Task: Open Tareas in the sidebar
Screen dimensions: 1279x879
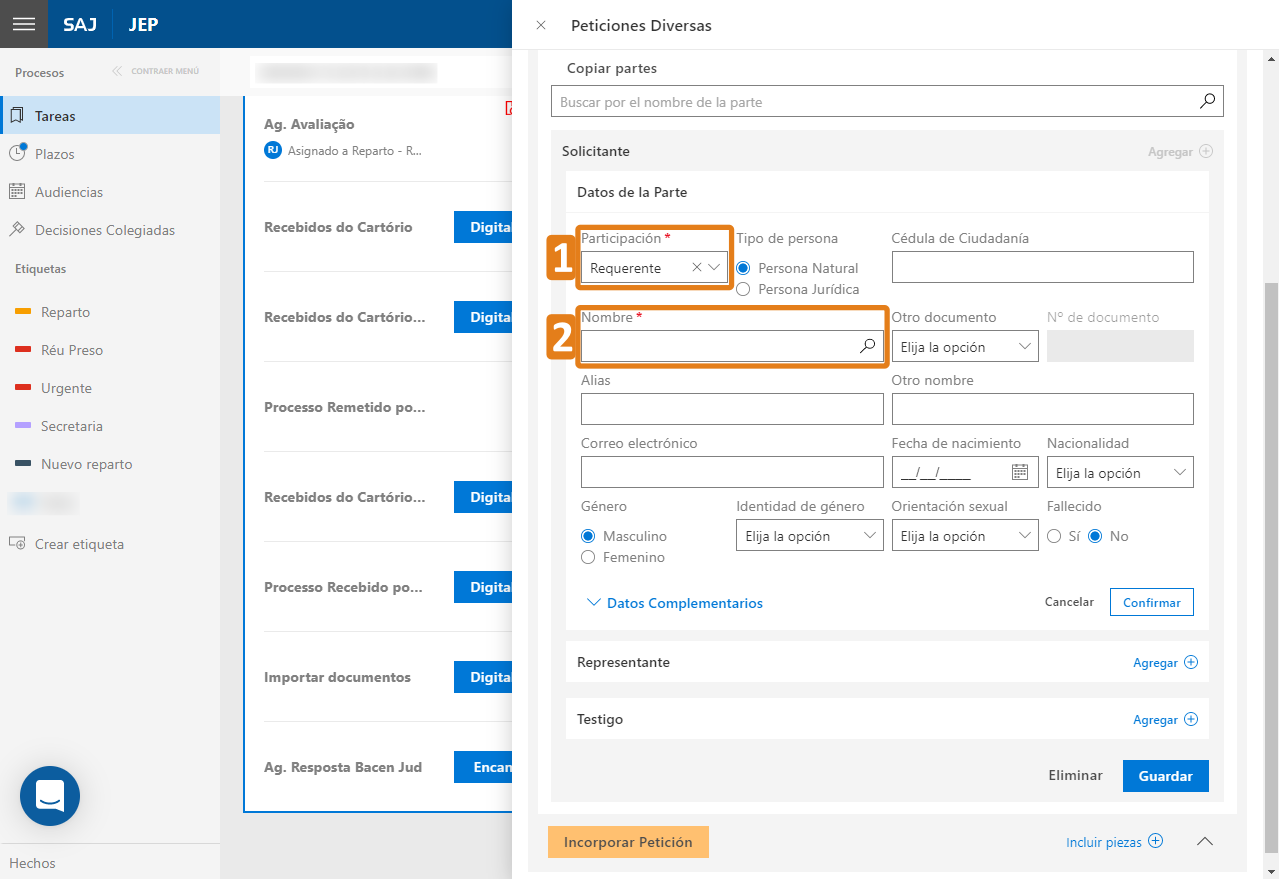Action: coord(110,116)
